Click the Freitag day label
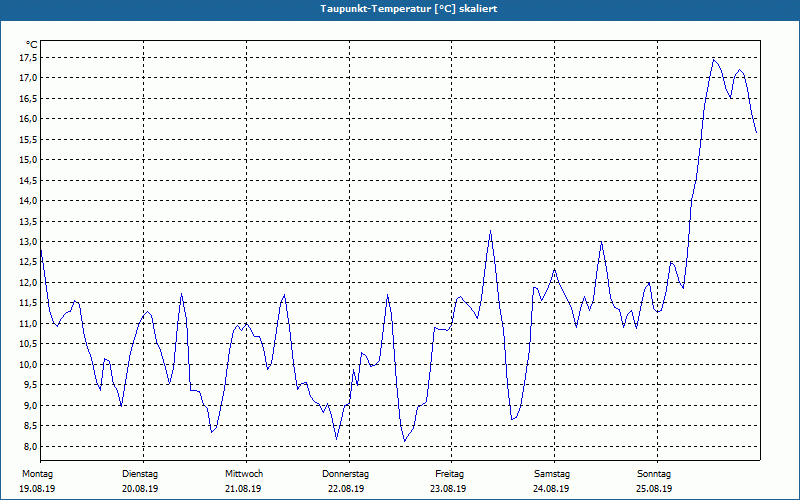800x500 pixels. (x=449, y=474)
